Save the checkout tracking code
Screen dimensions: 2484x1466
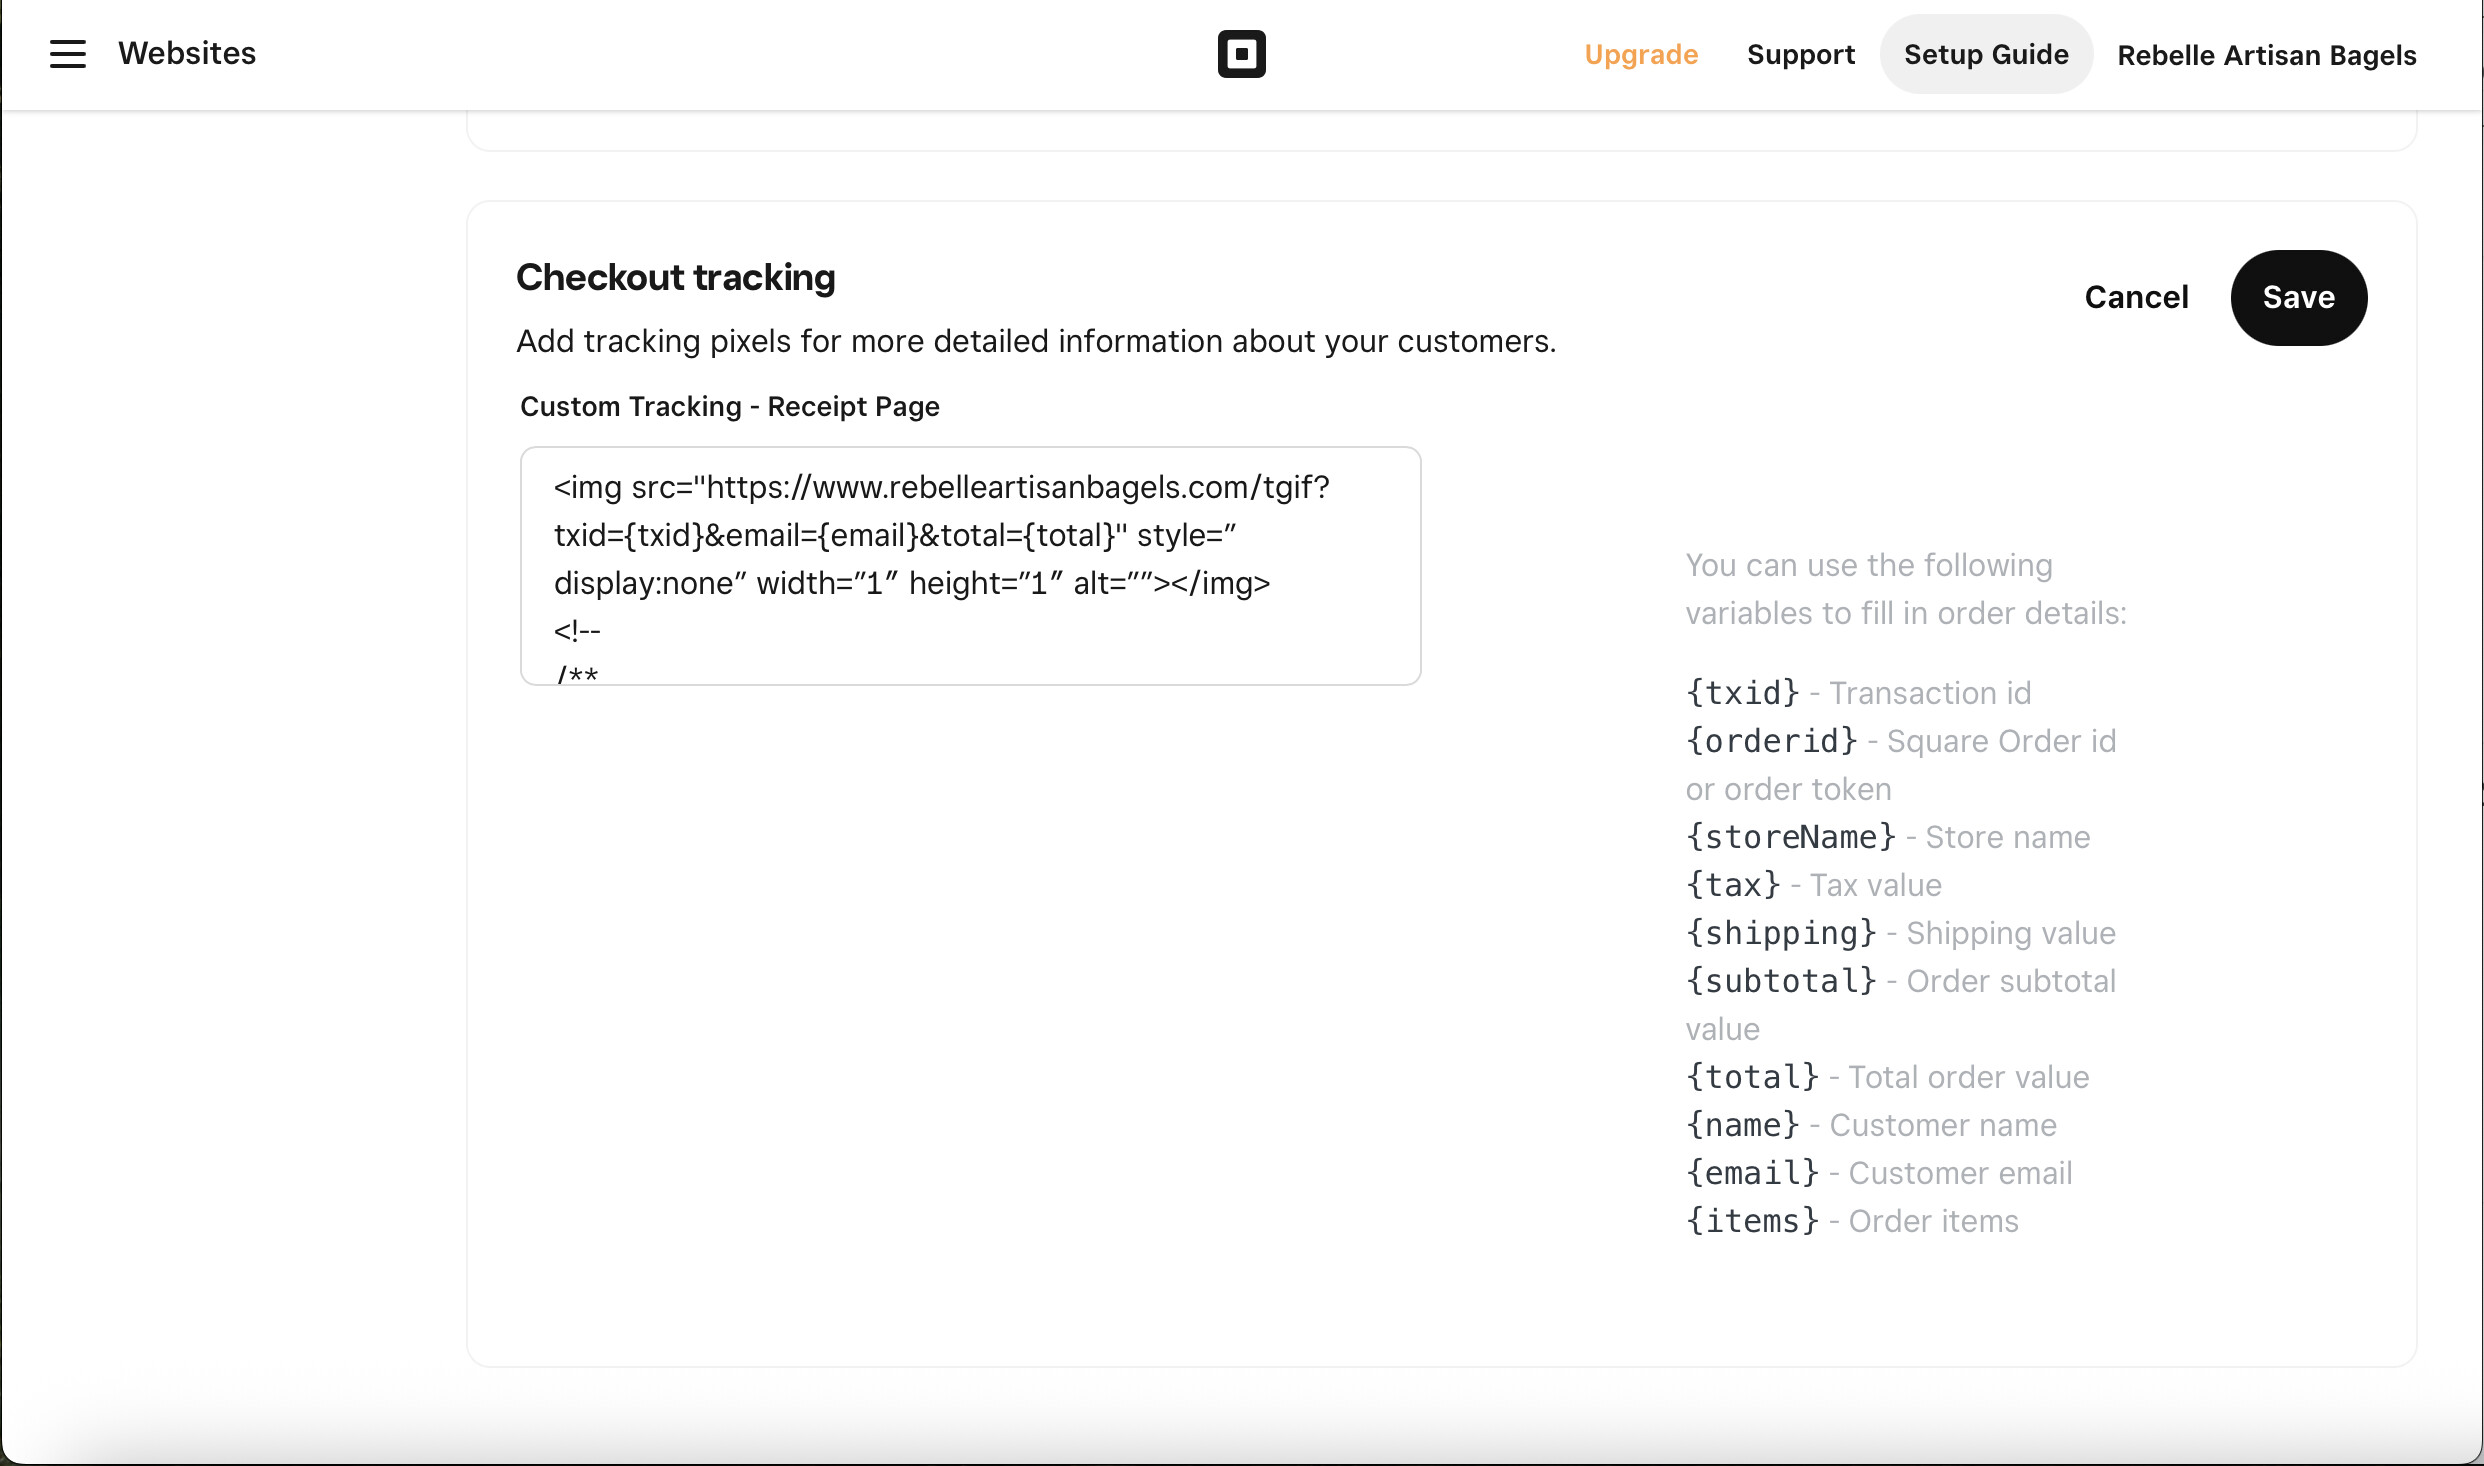click(x=2298, y=298)
